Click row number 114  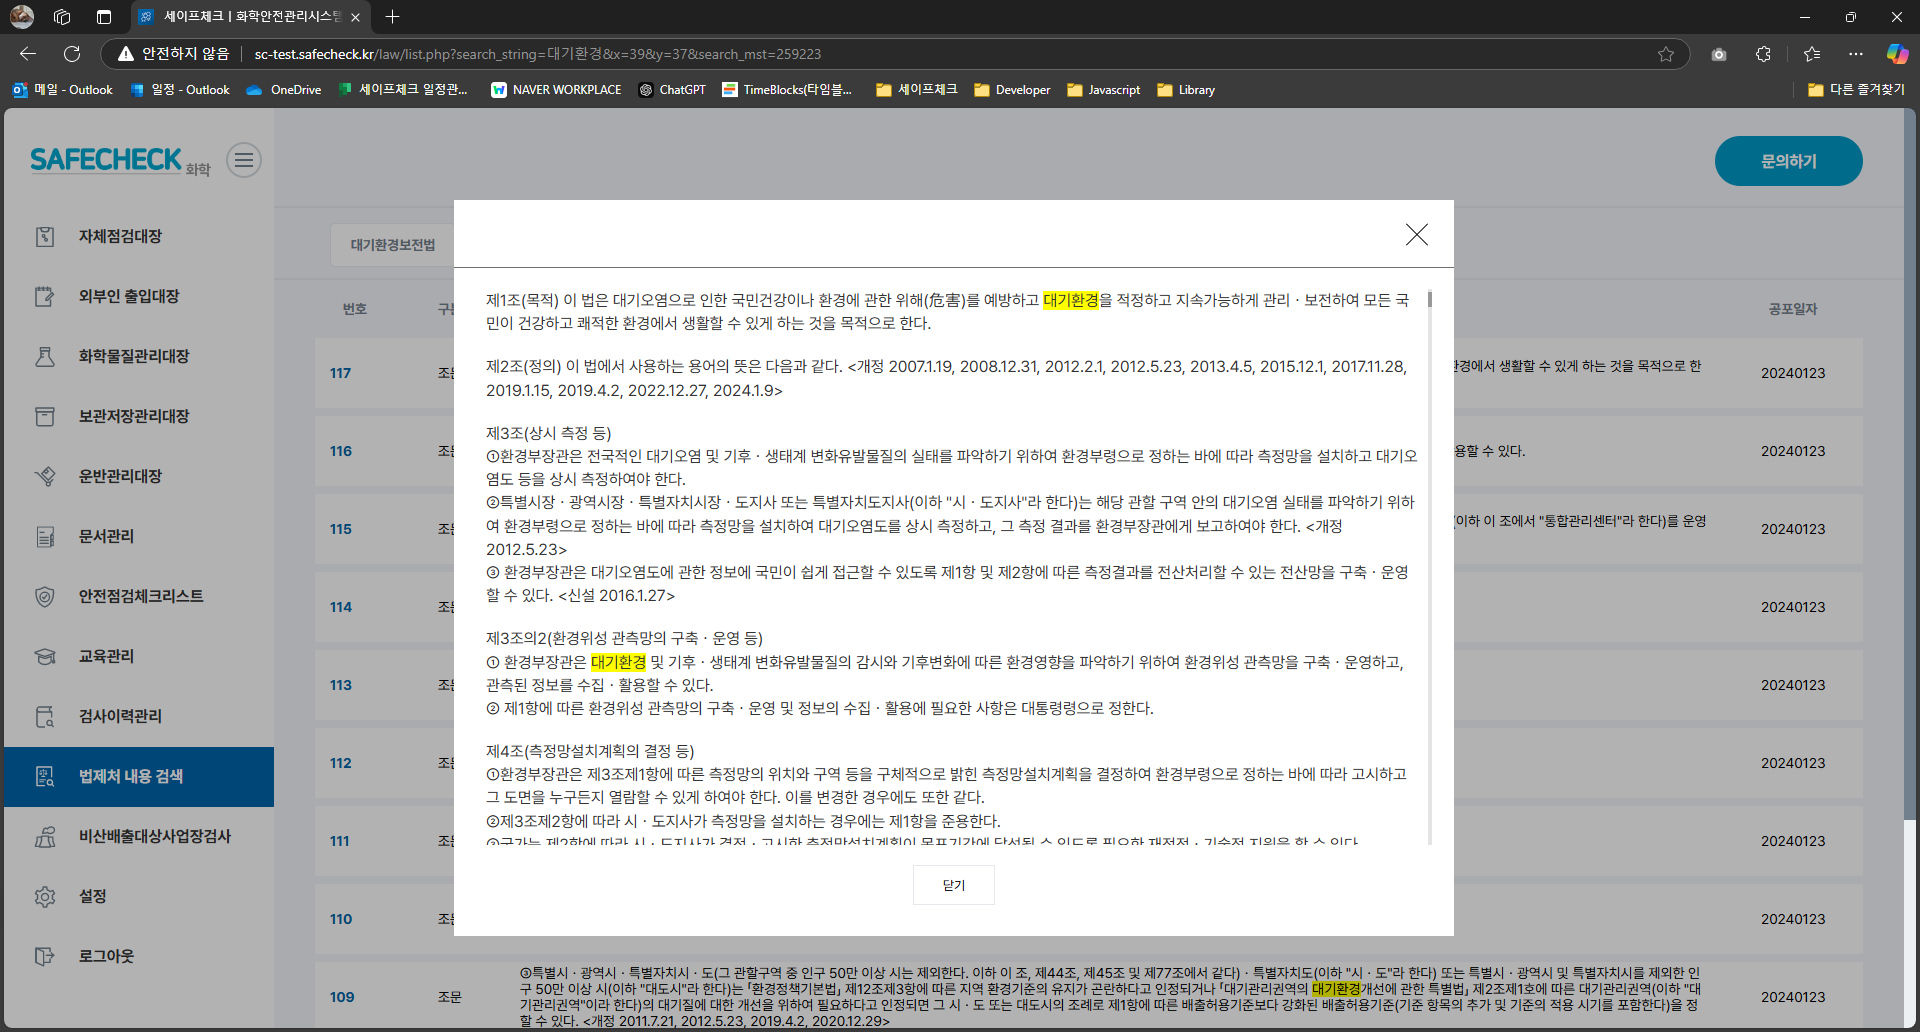coord(341,607)
